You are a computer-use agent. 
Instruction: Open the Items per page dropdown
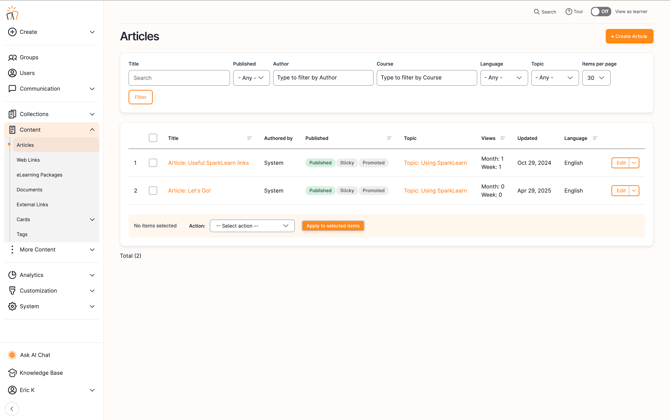(x=596, y=77)
